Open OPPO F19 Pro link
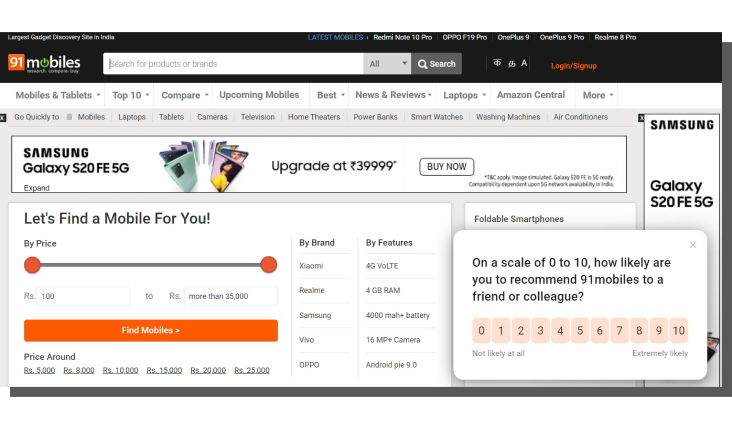The height and width of the screenshot is (429, 732). 465,37
